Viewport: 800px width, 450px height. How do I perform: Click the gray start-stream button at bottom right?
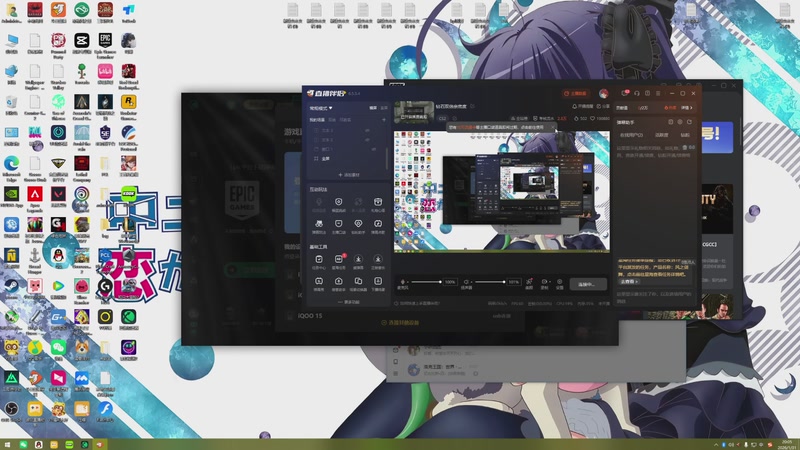pos(586,284)
